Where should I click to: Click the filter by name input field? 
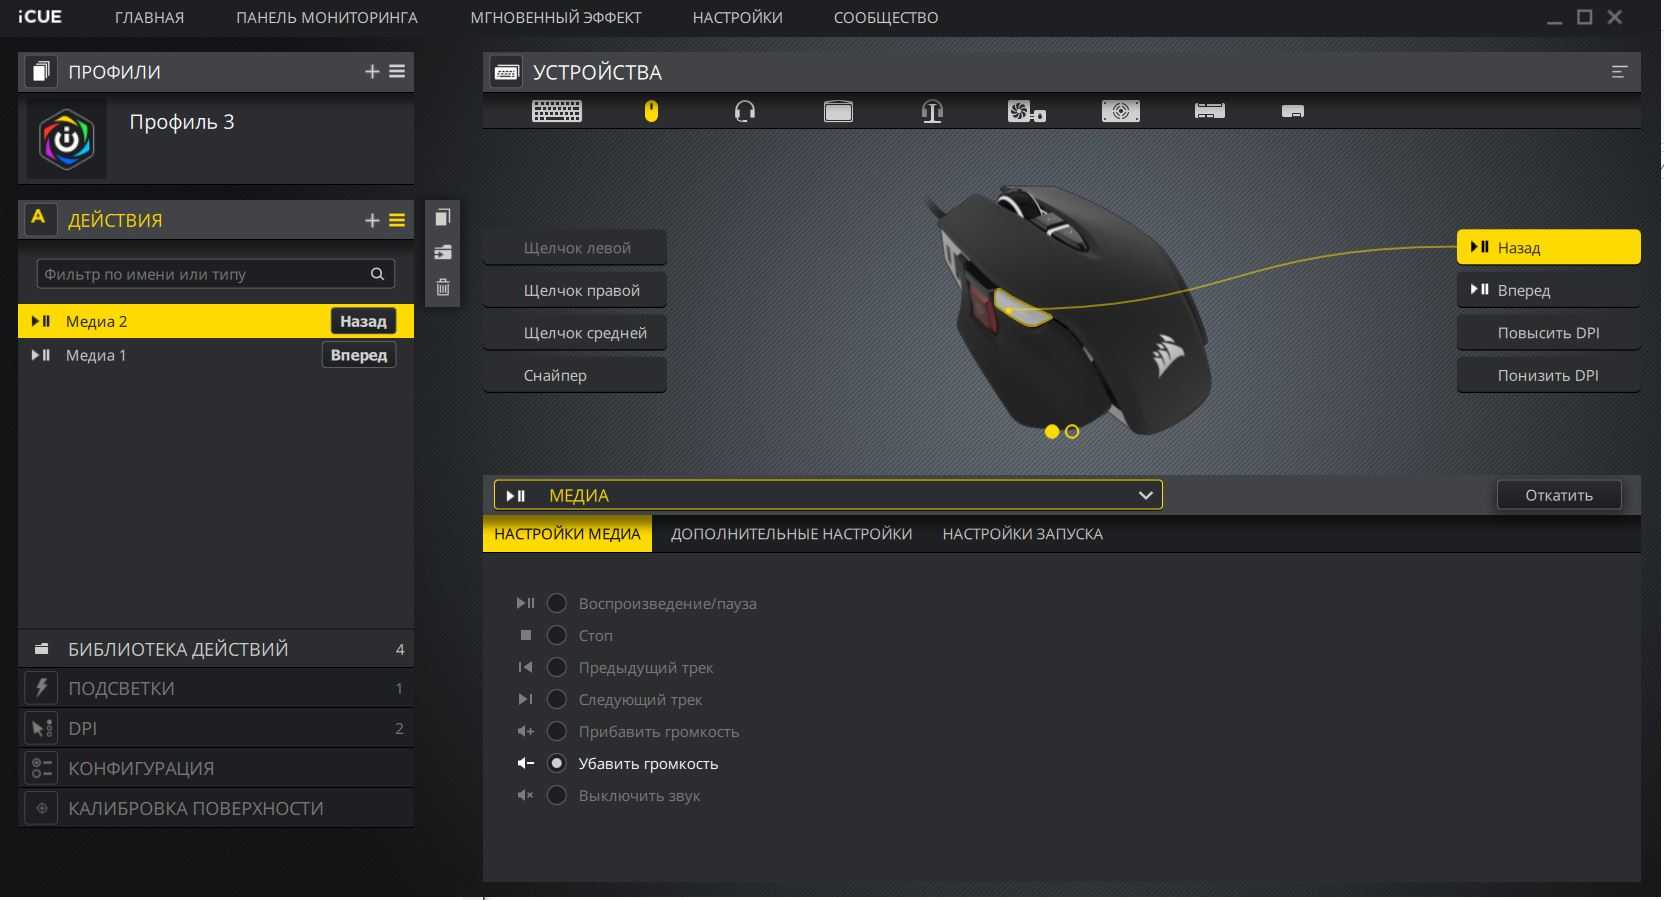click(200, 274)
